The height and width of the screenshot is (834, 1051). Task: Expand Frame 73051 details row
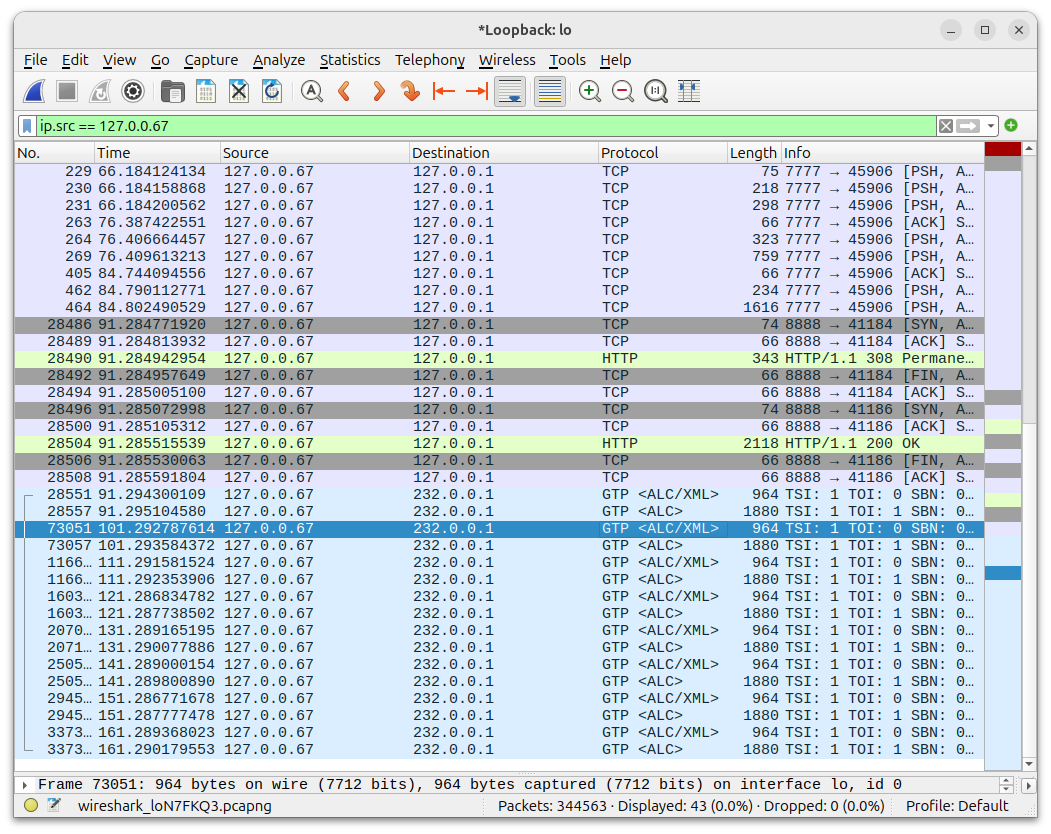coord(24,784)
